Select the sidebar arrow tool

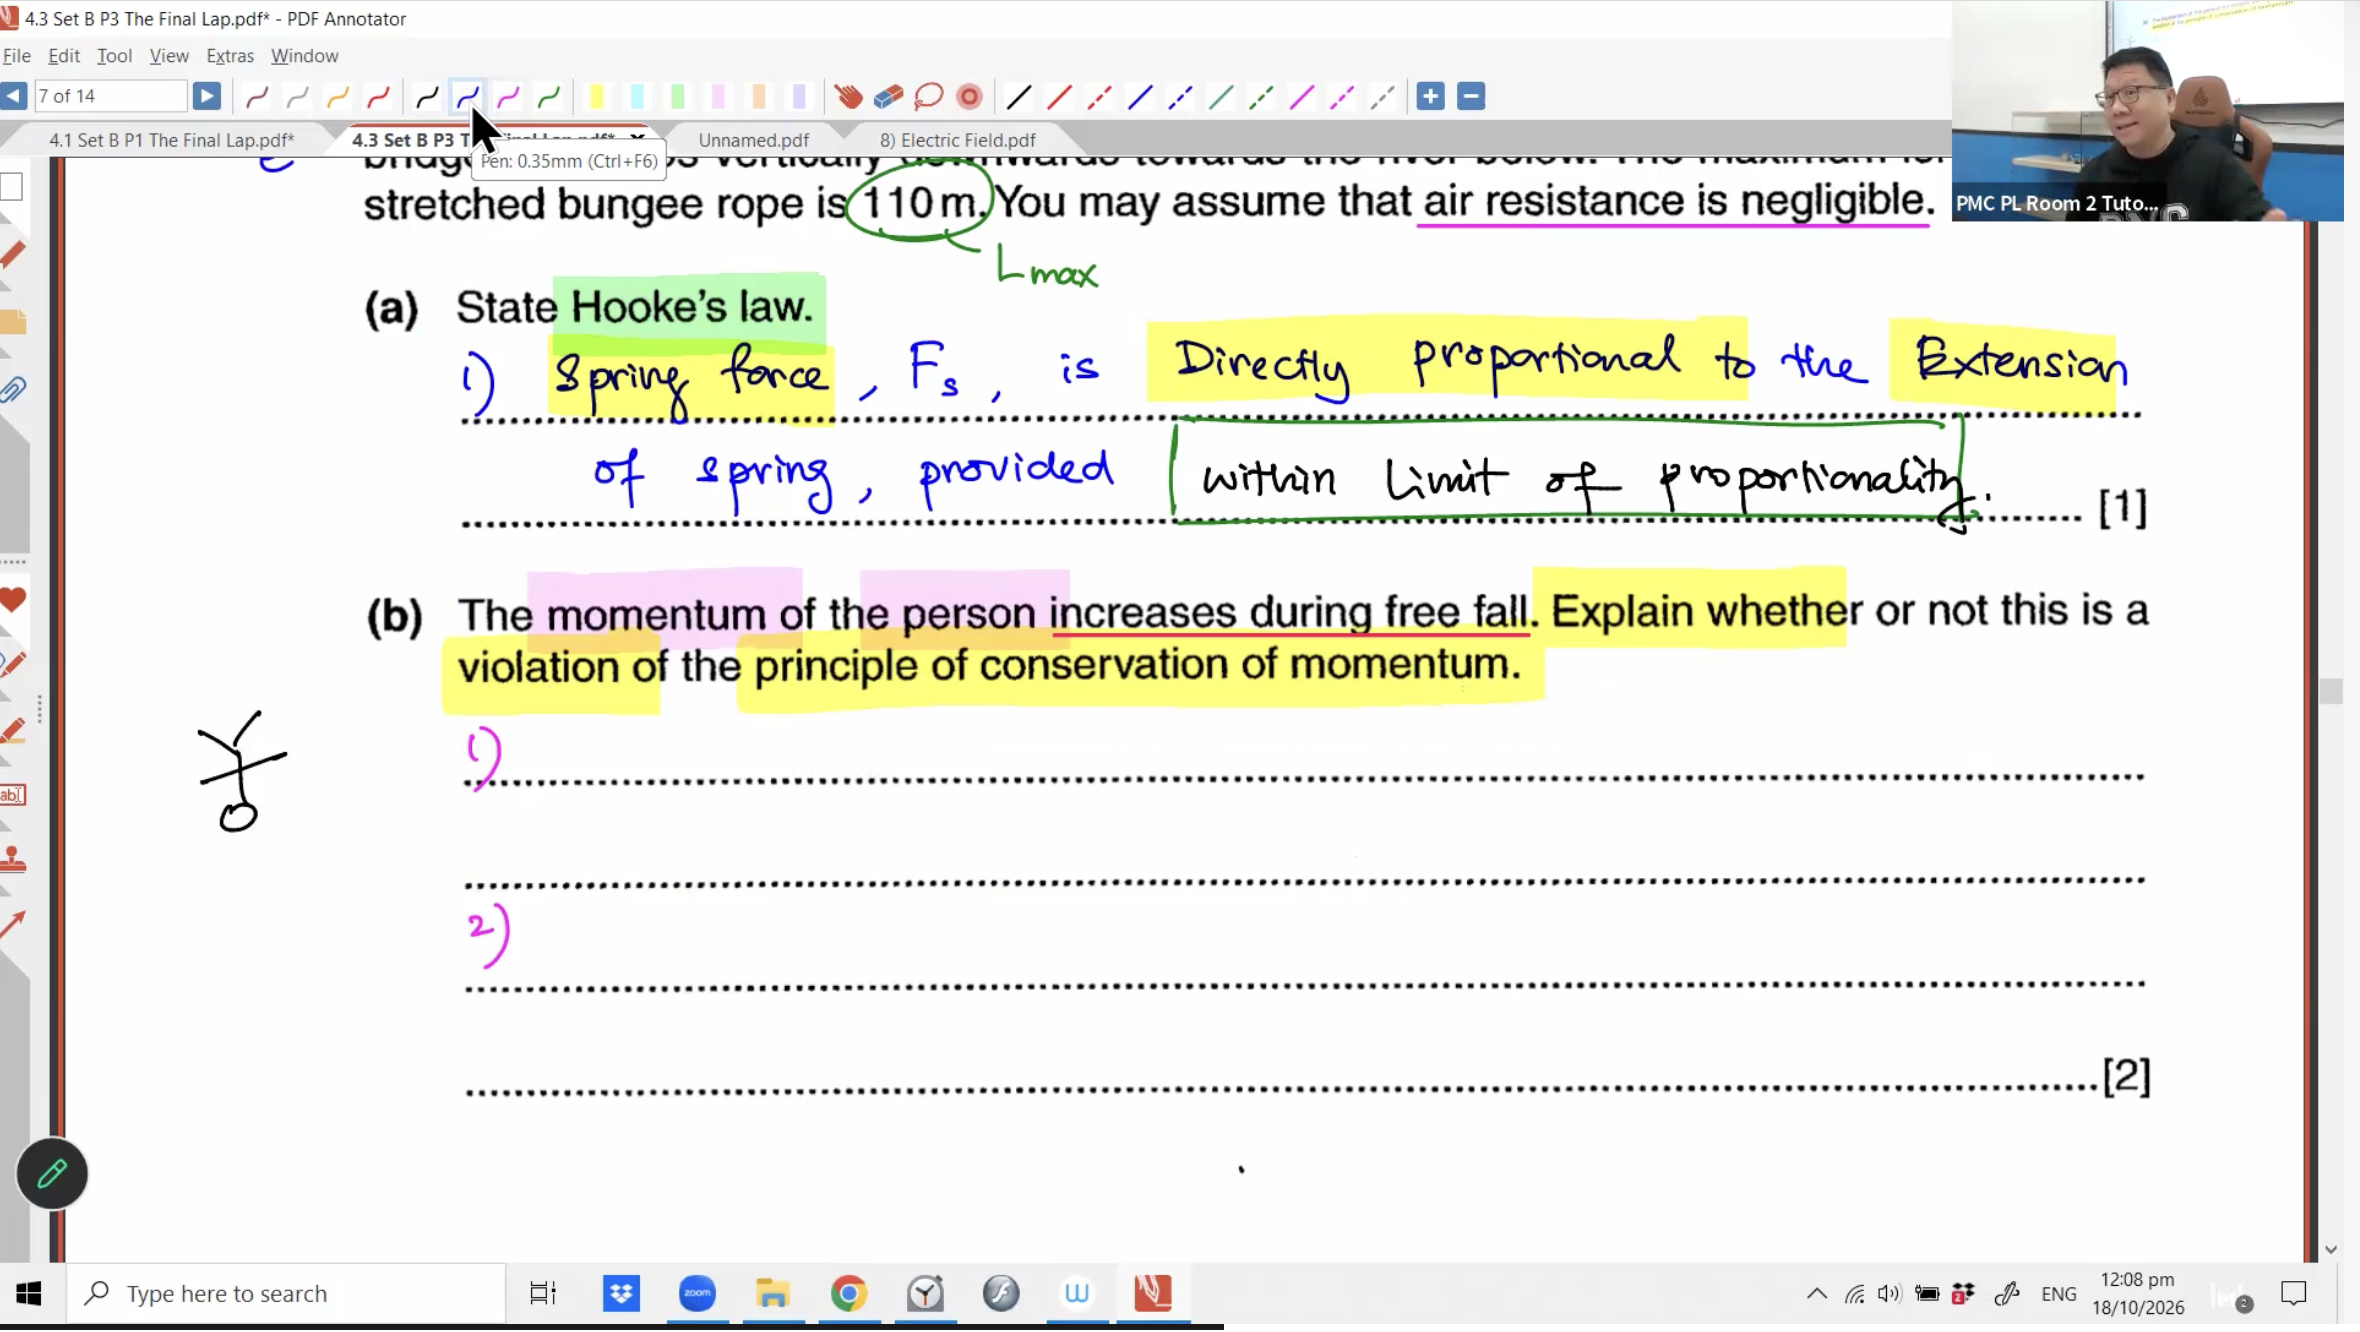(x=13, y=925)
